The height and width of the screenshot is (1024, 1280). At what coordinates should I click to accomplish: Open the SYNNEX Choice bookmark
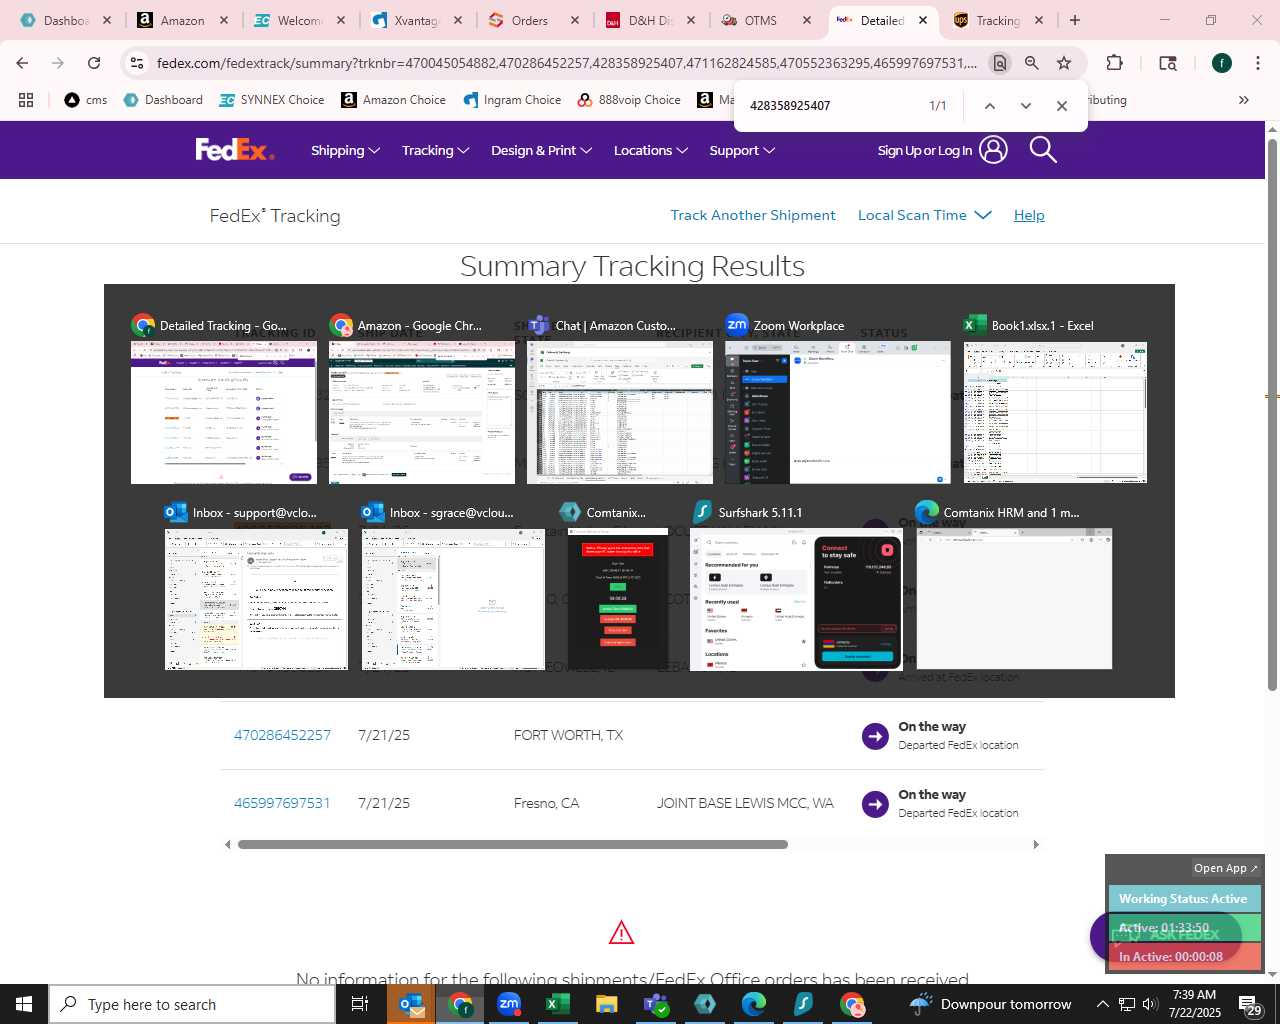tap(272, 100)
